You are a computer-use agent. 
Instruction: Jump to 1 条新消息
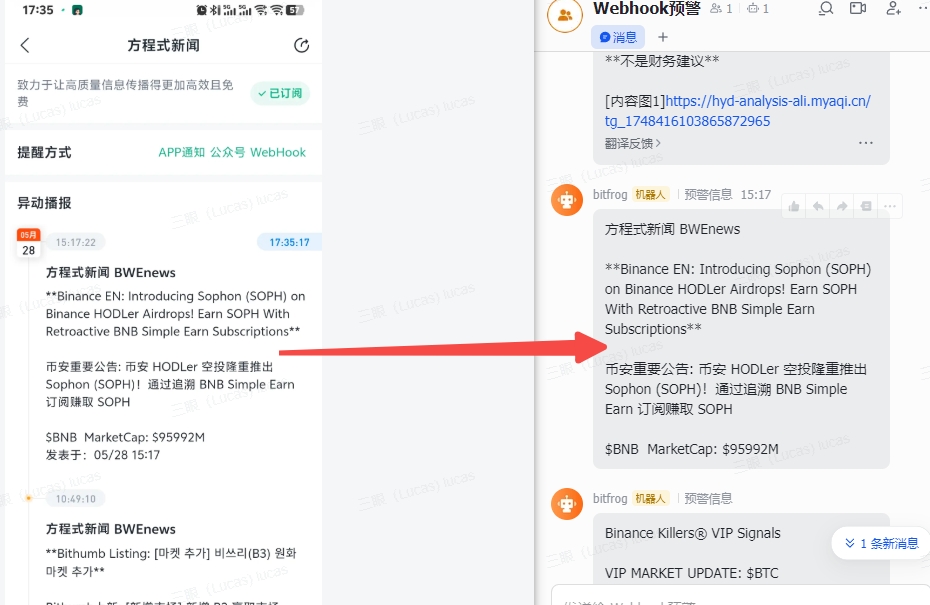tap(881, 543)
